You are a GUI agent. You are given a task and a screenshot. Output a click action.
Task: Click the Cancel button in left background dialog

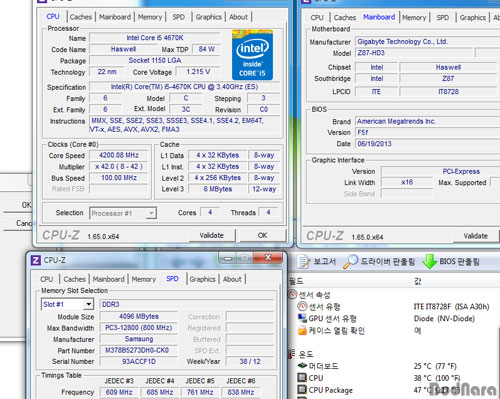(18, 223)
